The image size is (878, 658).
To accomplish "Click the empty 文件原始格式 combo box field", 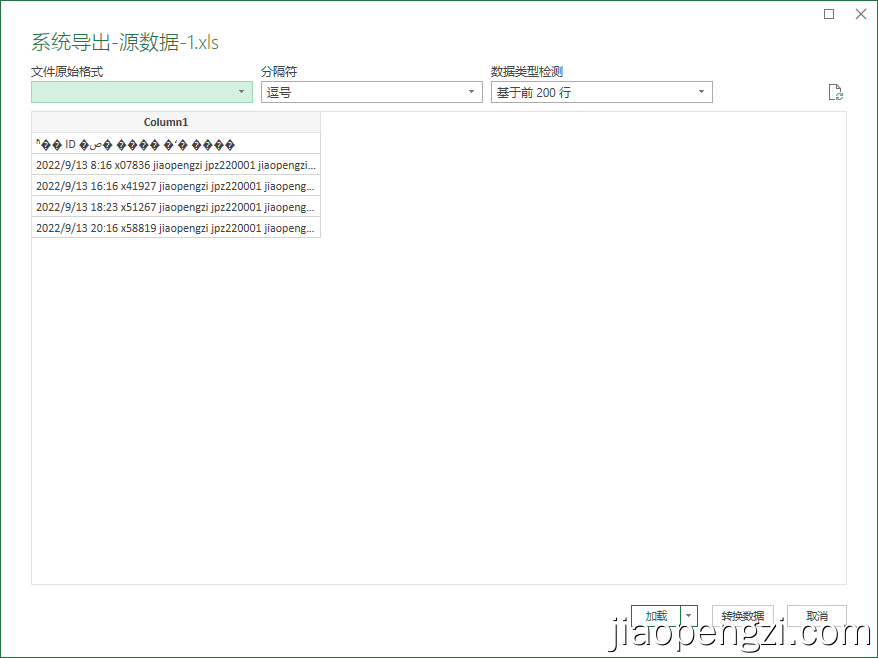I will pos(130,91).
